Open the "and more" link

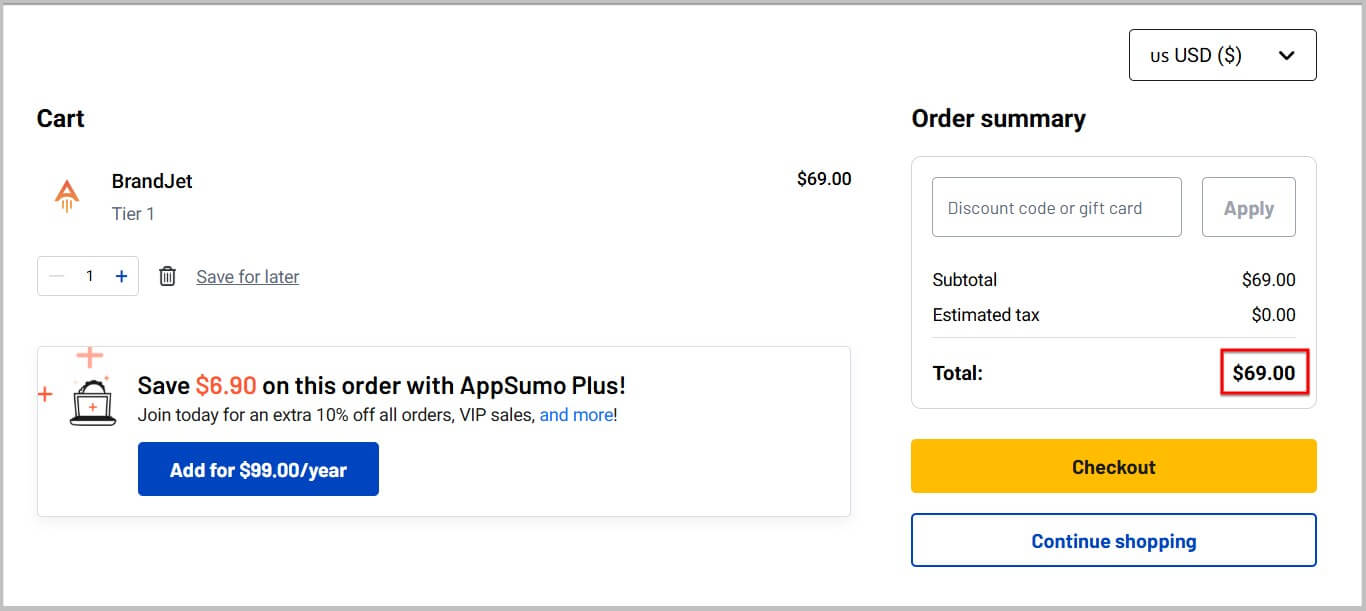(576, 414)
